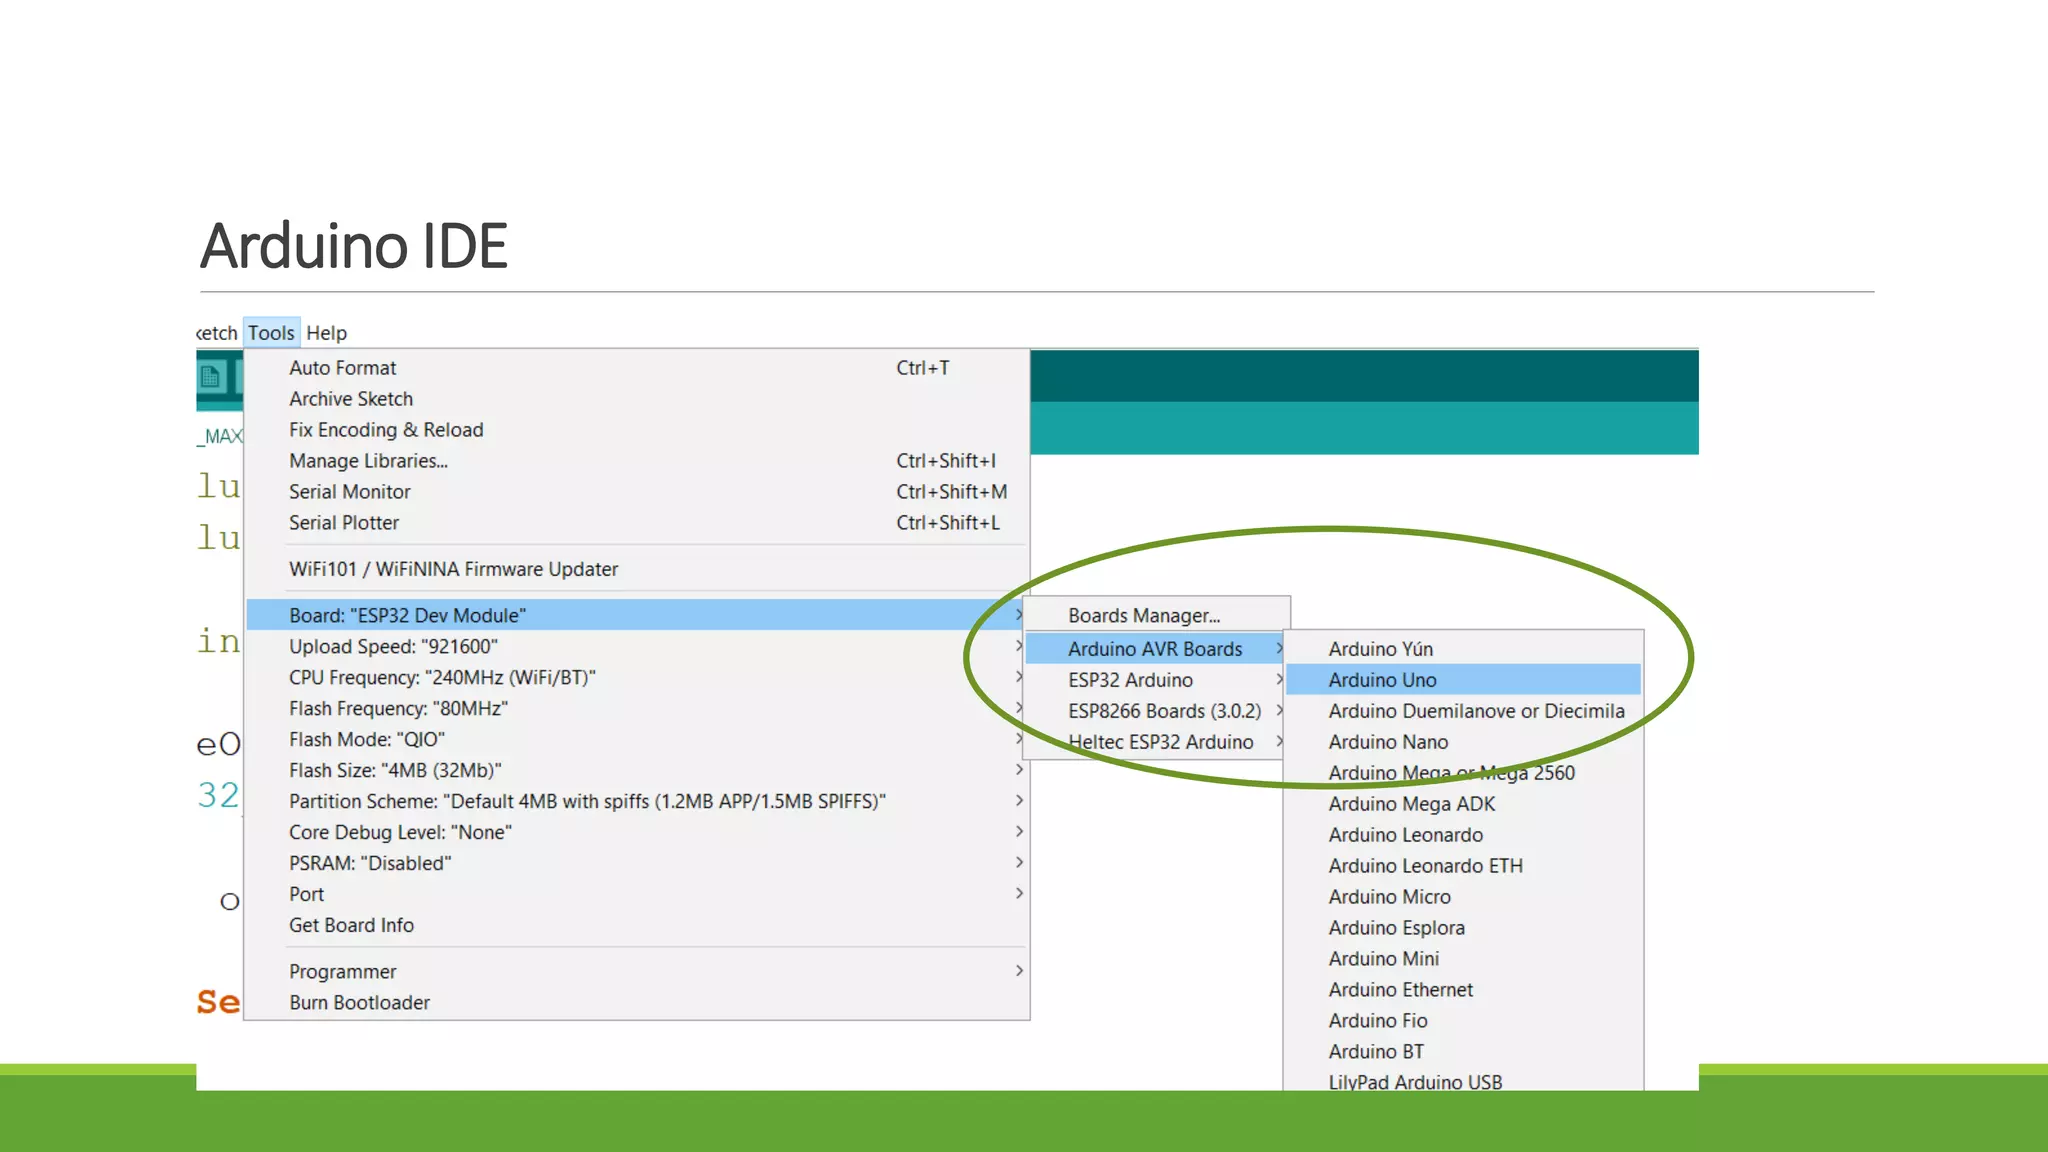This screenshot has width=2048, height=1152.
Task: Open the Tools menu
Action: pyautogui.click(x=271, y=333)
